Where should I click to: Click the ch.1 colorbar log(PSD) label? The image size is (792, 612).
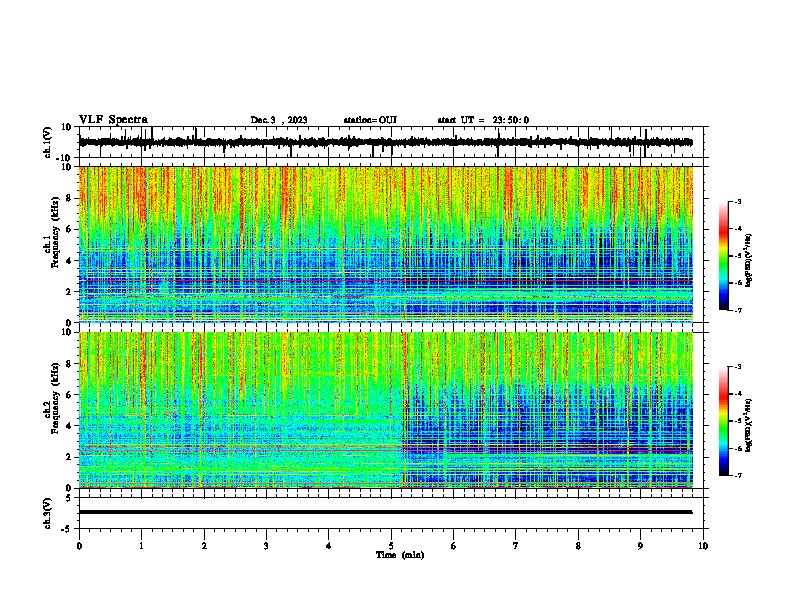click(x=749, y=261)
